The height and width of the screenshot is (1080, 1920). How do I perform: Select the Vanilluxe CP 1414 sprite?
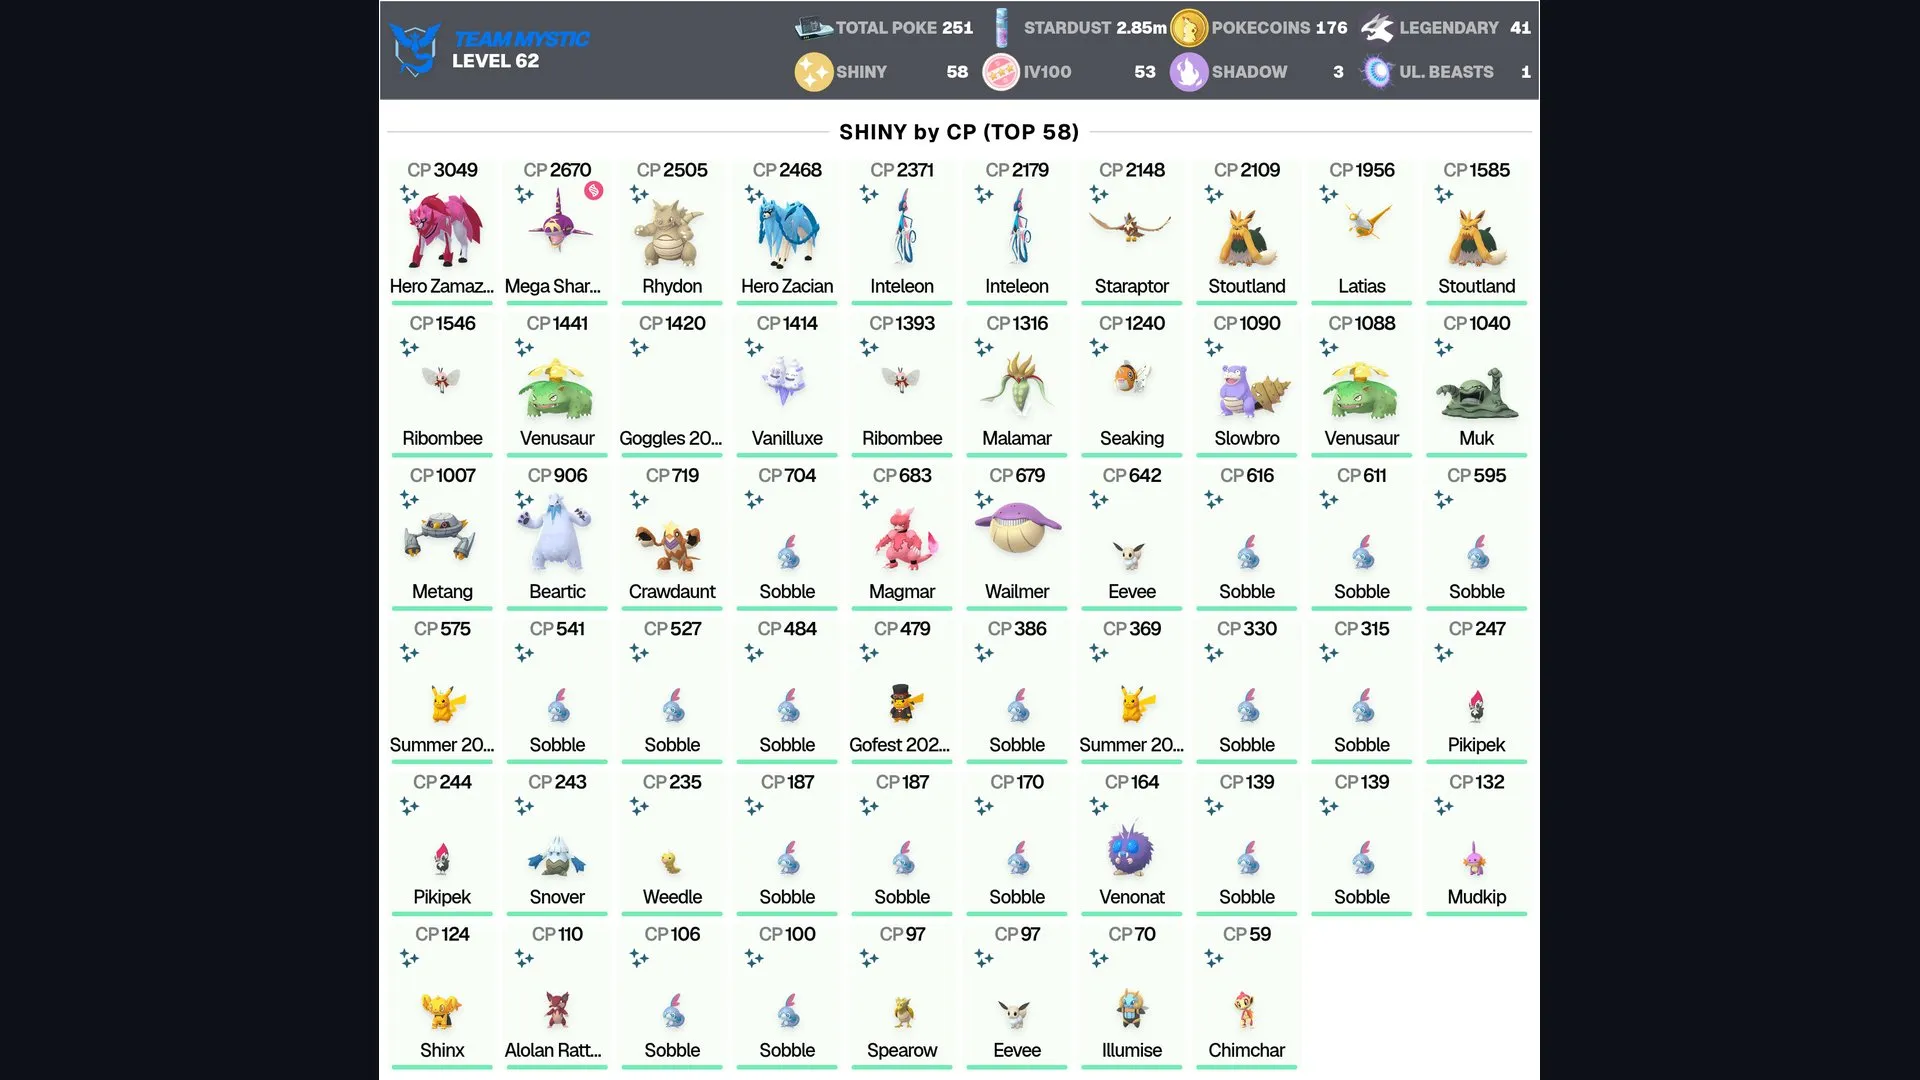point(785,381)
